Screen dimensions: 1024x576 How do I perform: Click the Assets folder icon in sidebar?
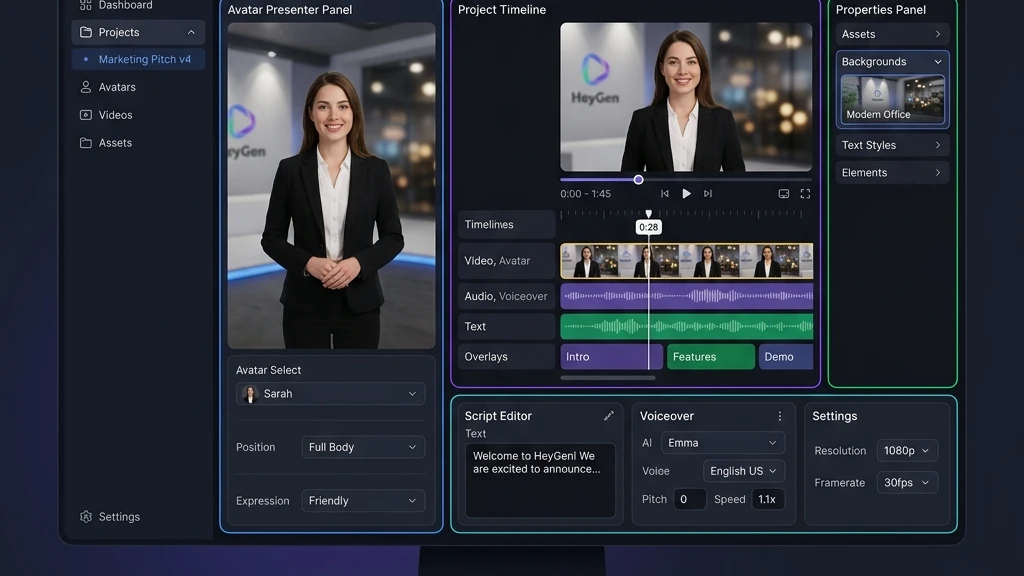click(86, 142)
